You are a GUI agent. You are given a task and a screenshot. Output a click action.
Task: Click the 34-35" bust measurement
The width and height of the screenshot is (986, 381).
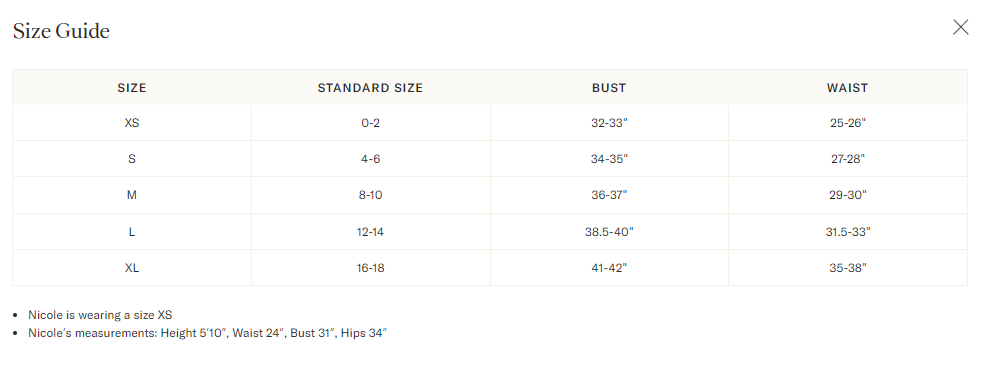point(609,159)
